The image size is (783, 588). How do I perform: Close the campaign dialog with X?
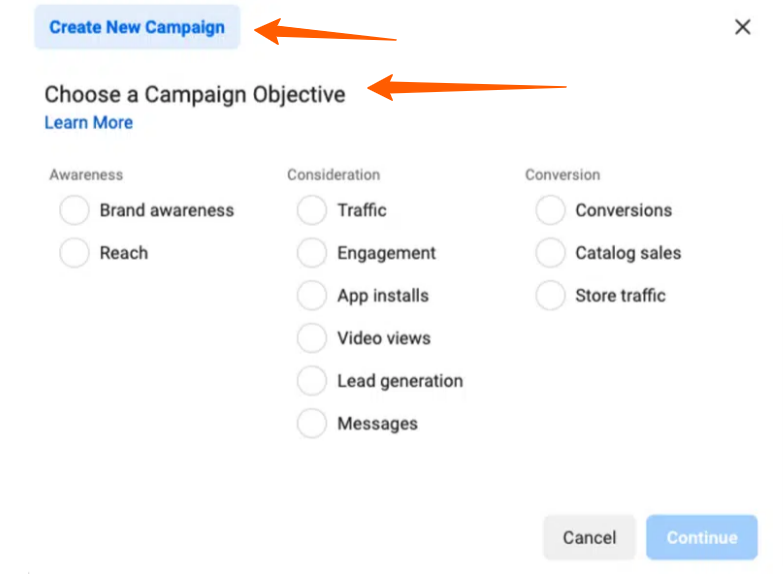tap(742, 27)
